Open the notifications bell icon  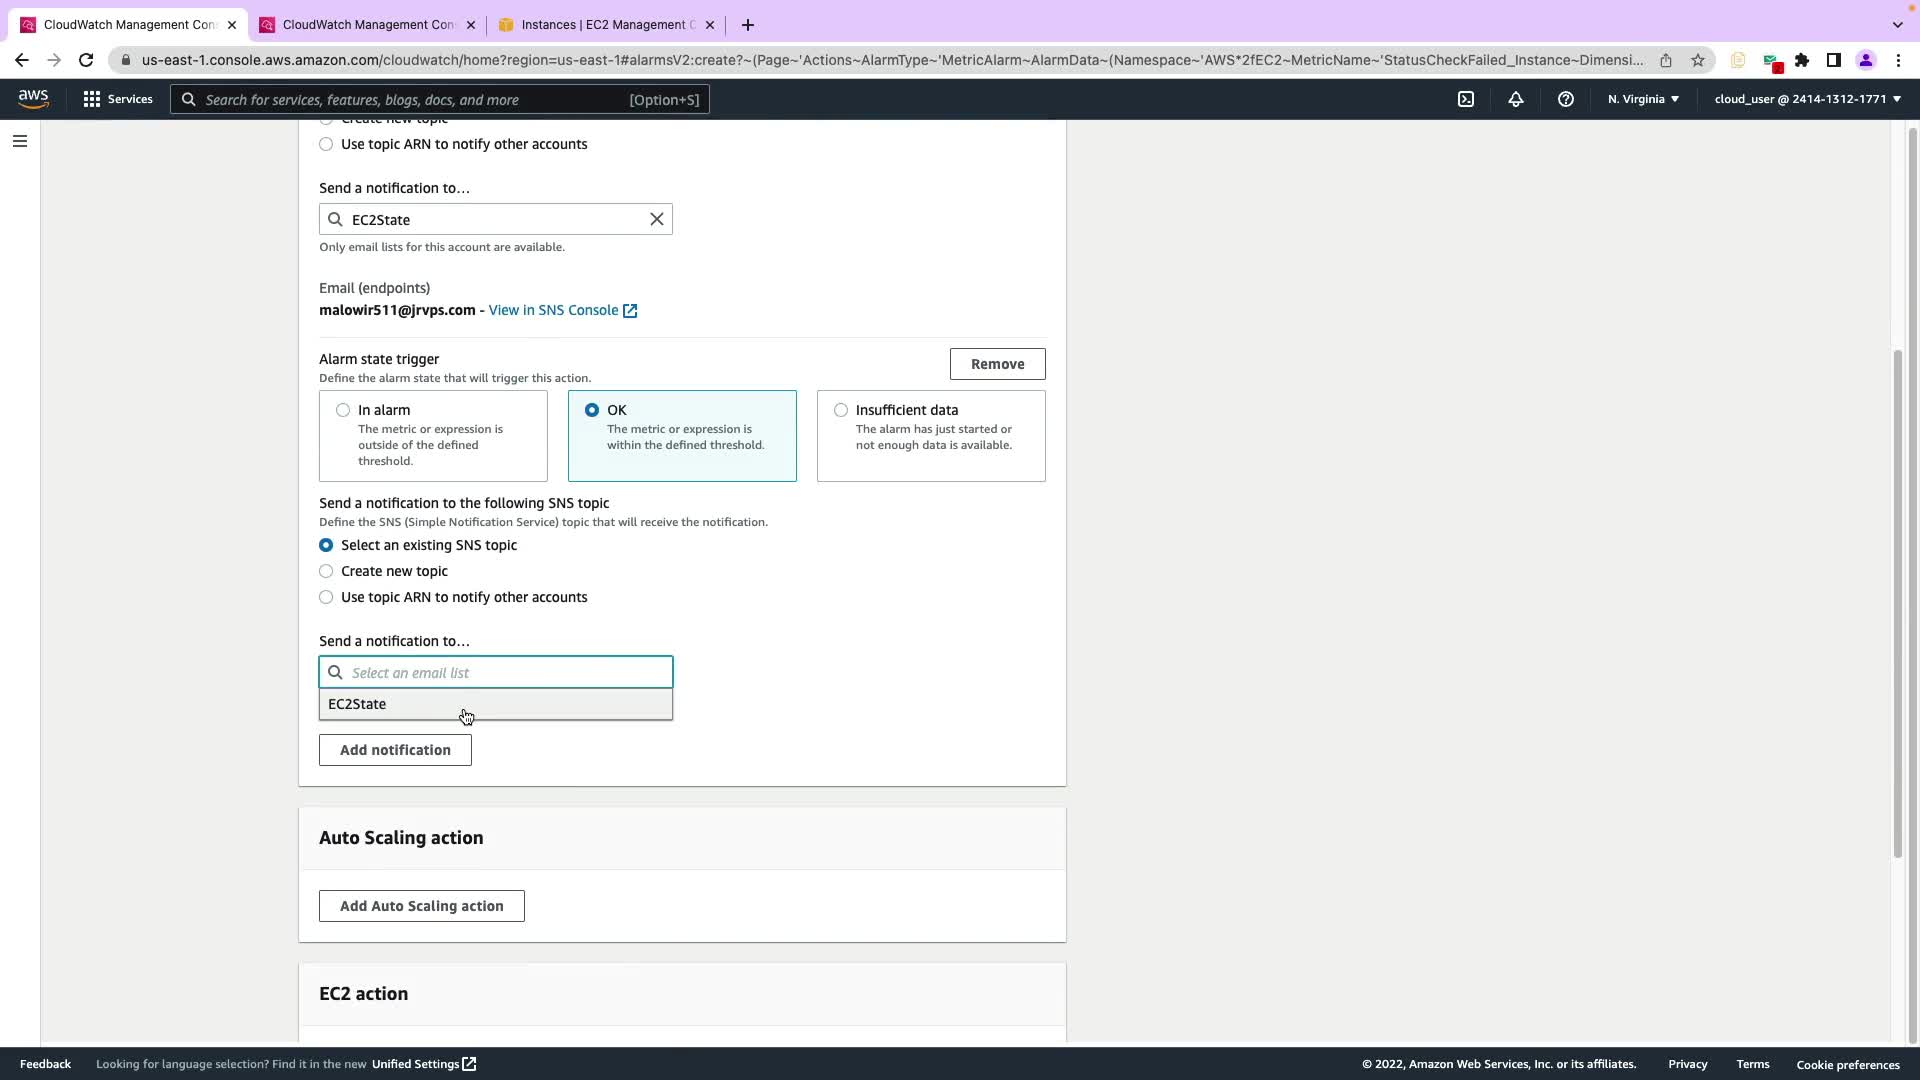click(x=1515, y=99)
